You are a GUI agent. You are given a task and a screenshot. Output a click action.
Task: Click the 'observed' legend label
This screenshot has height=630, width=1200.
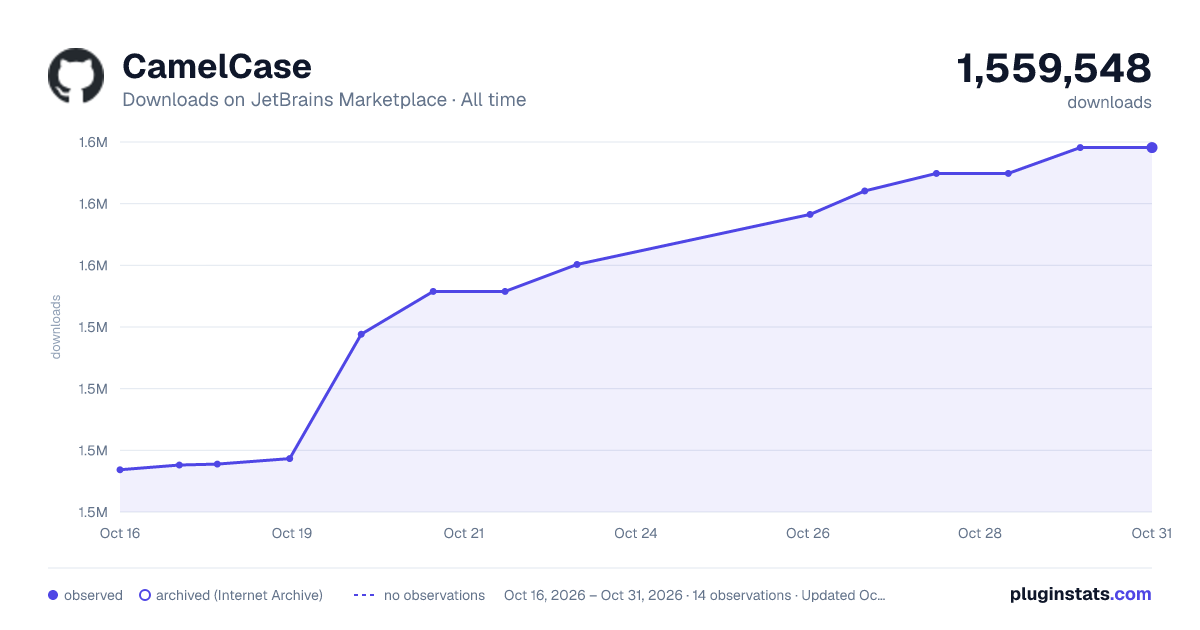(93, 595)
